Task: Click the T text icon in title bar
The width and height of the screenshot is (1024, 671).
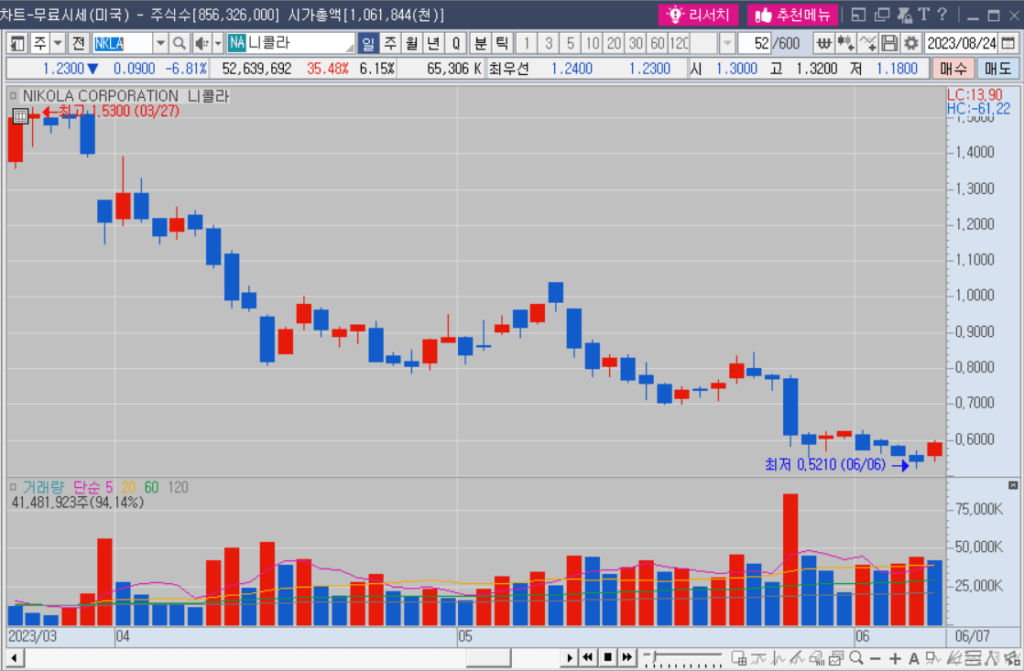Action: 923,14
